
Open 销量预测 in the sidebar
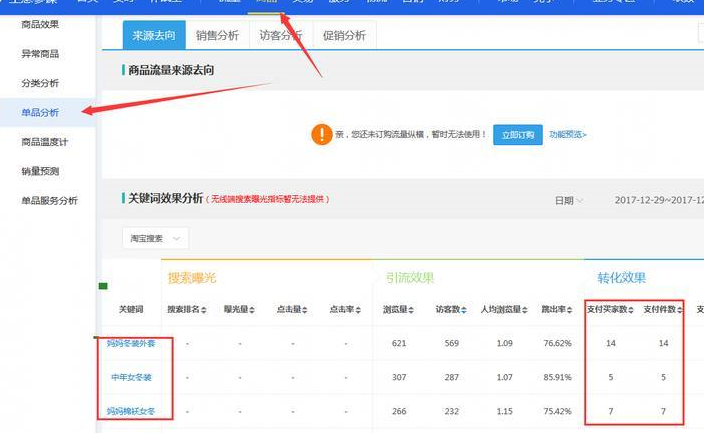(x=40, y=171)
